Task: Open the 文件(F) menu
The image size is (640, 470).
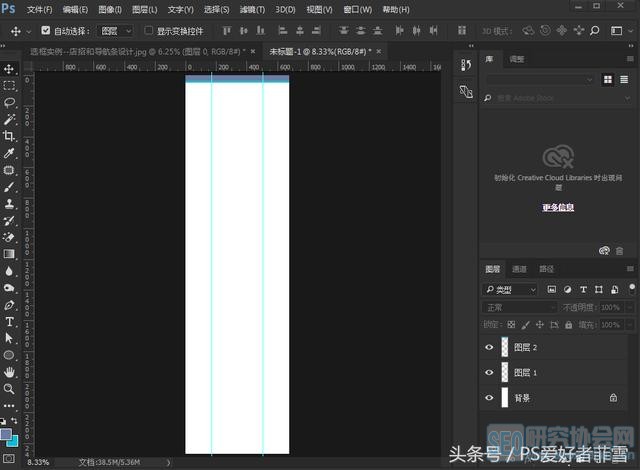Action: tap(40, 9)
